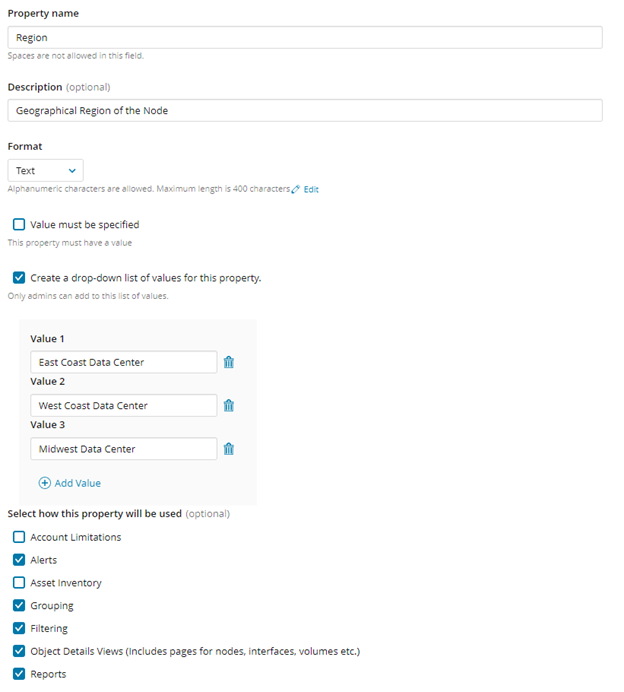Click the pencil icon beside Edit

click(296, 189)
